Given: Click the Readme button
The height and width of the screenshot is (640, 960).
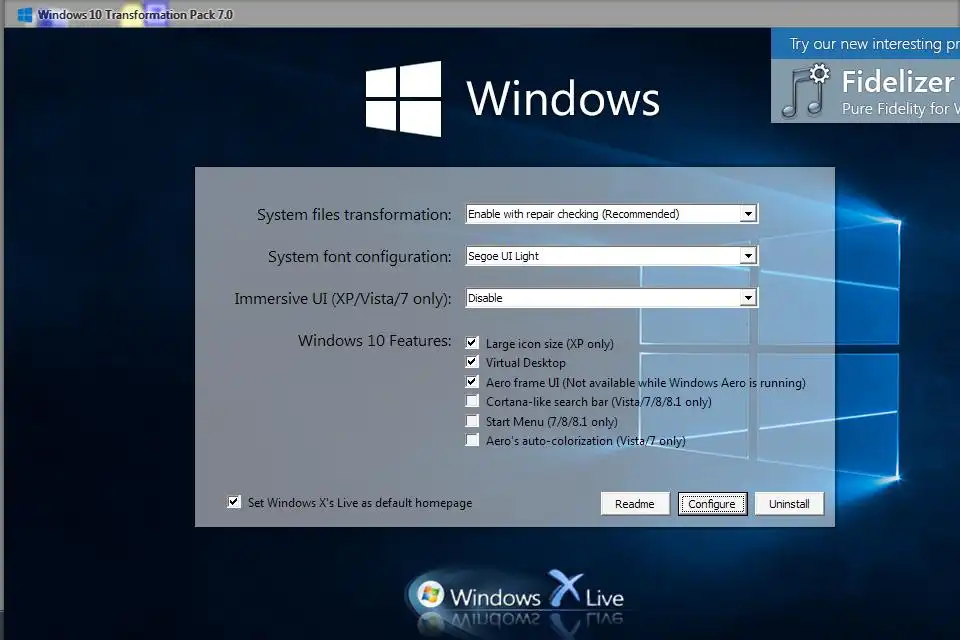Looking at the screenshot, I should (x=635, y=503).
